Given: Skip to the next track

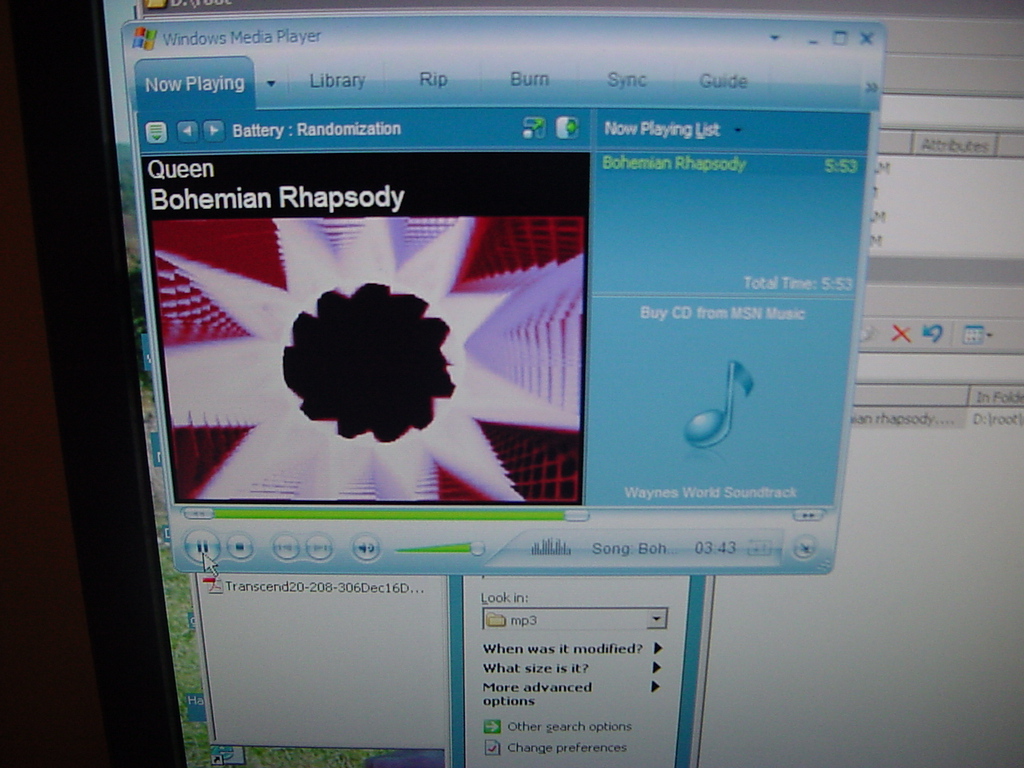Looking at the screenshot, I should pos(319,547).
